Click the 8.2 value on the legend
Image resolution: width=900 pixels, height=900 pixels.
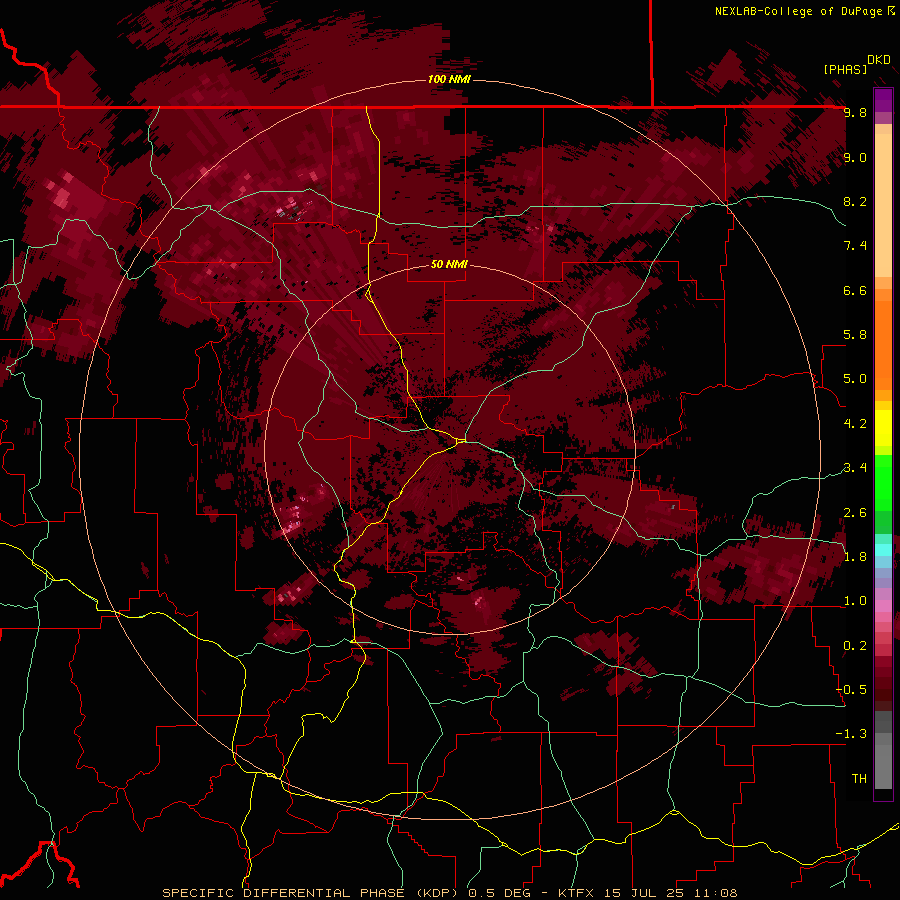[x=855, y=201]
